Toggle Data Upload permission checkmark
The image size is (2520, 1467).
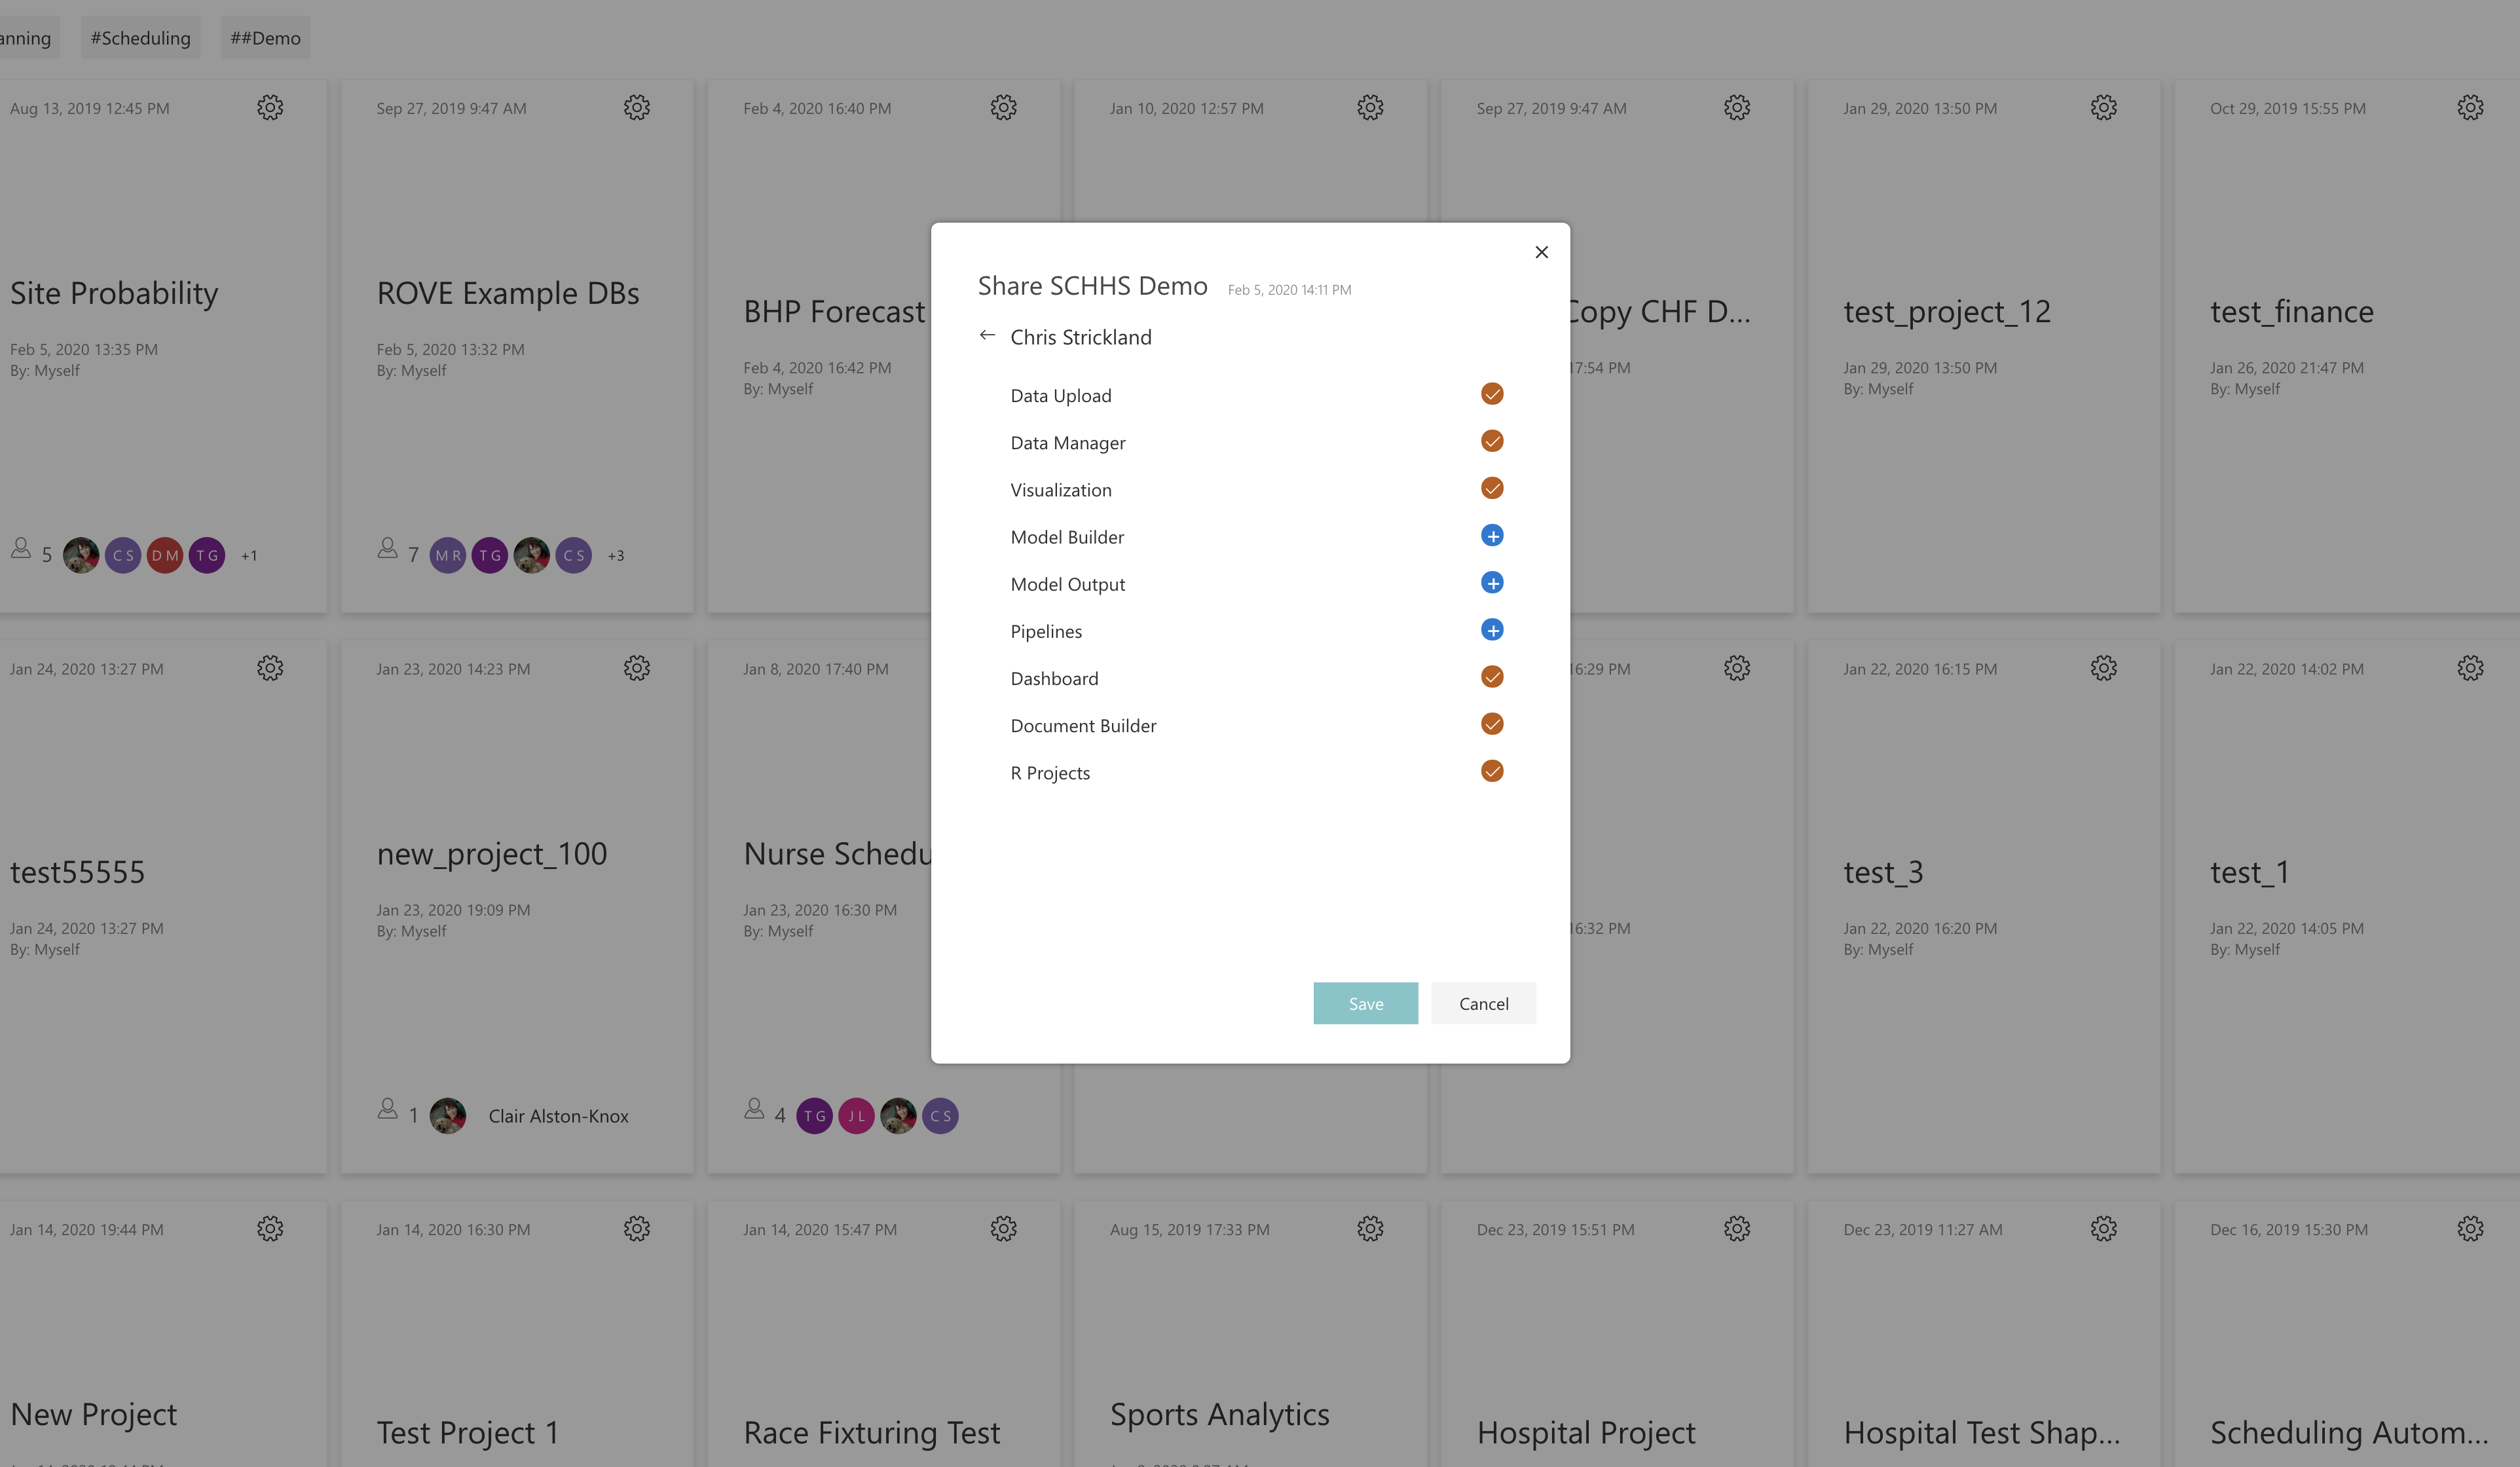(1492, 394)
